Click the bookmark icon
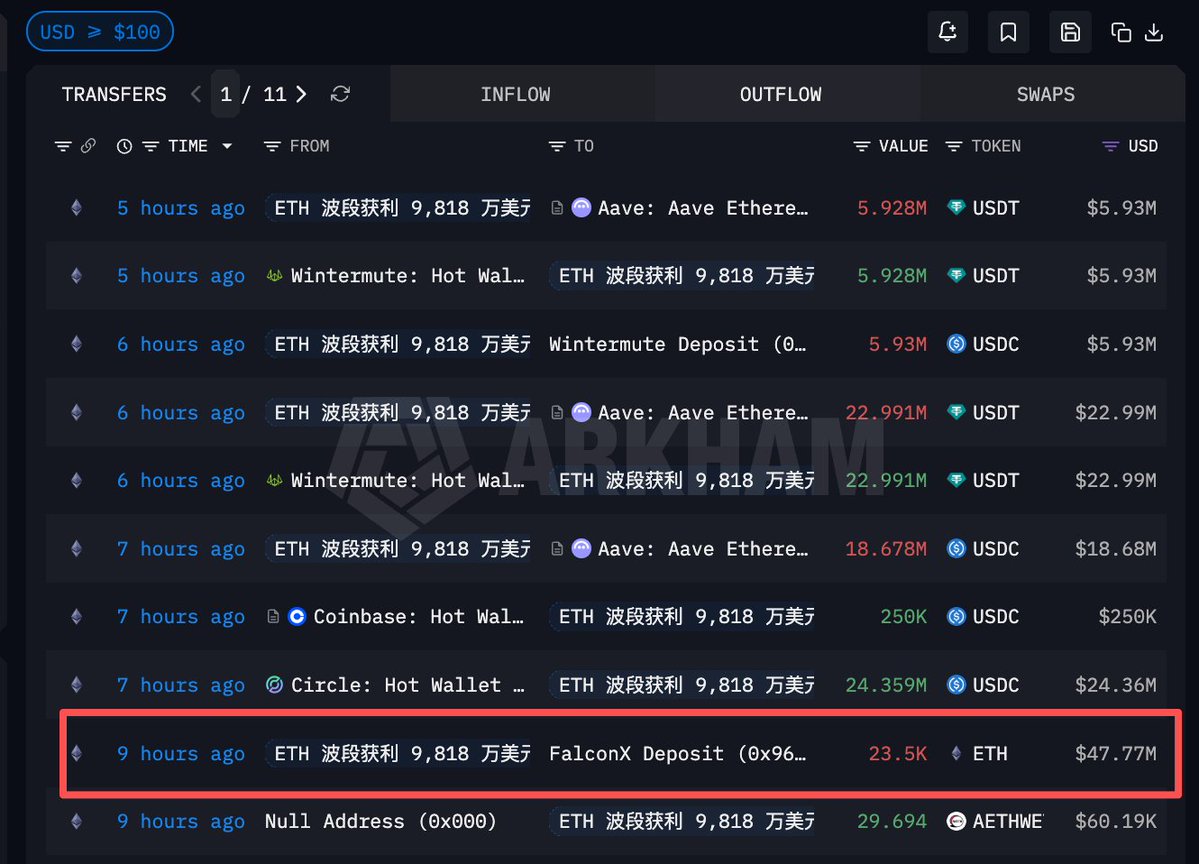1199x864 pixels. point(1008,32)
